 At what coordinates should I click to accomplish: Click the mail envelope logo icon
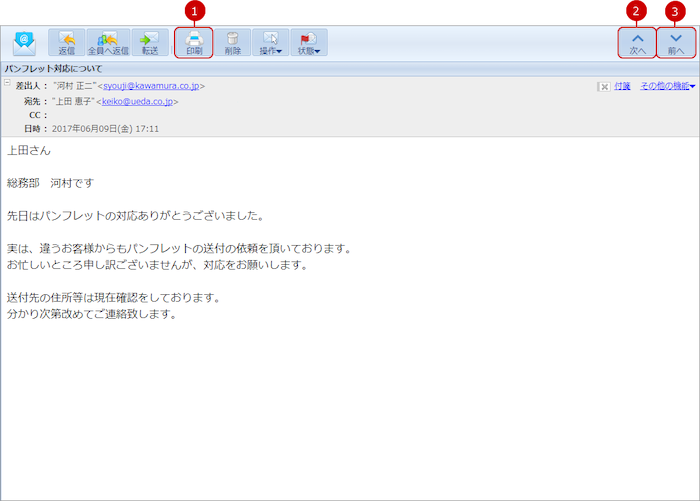point(24,42)
